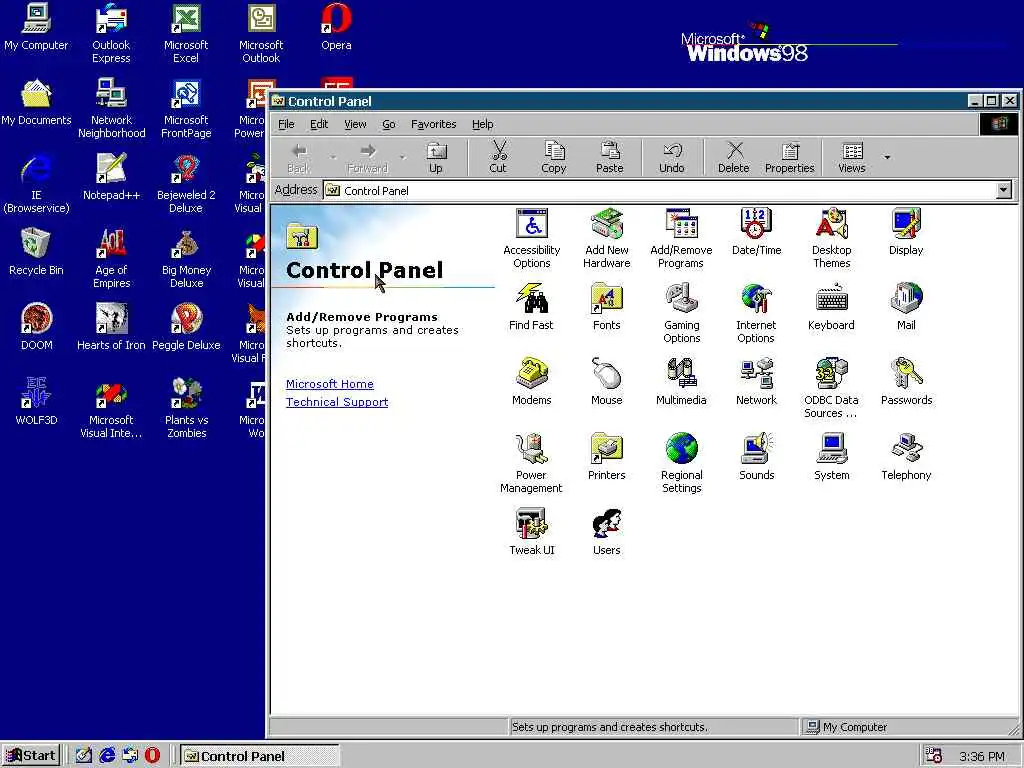
Task: Open the Fonts folder icon
Action: (607, 307)
